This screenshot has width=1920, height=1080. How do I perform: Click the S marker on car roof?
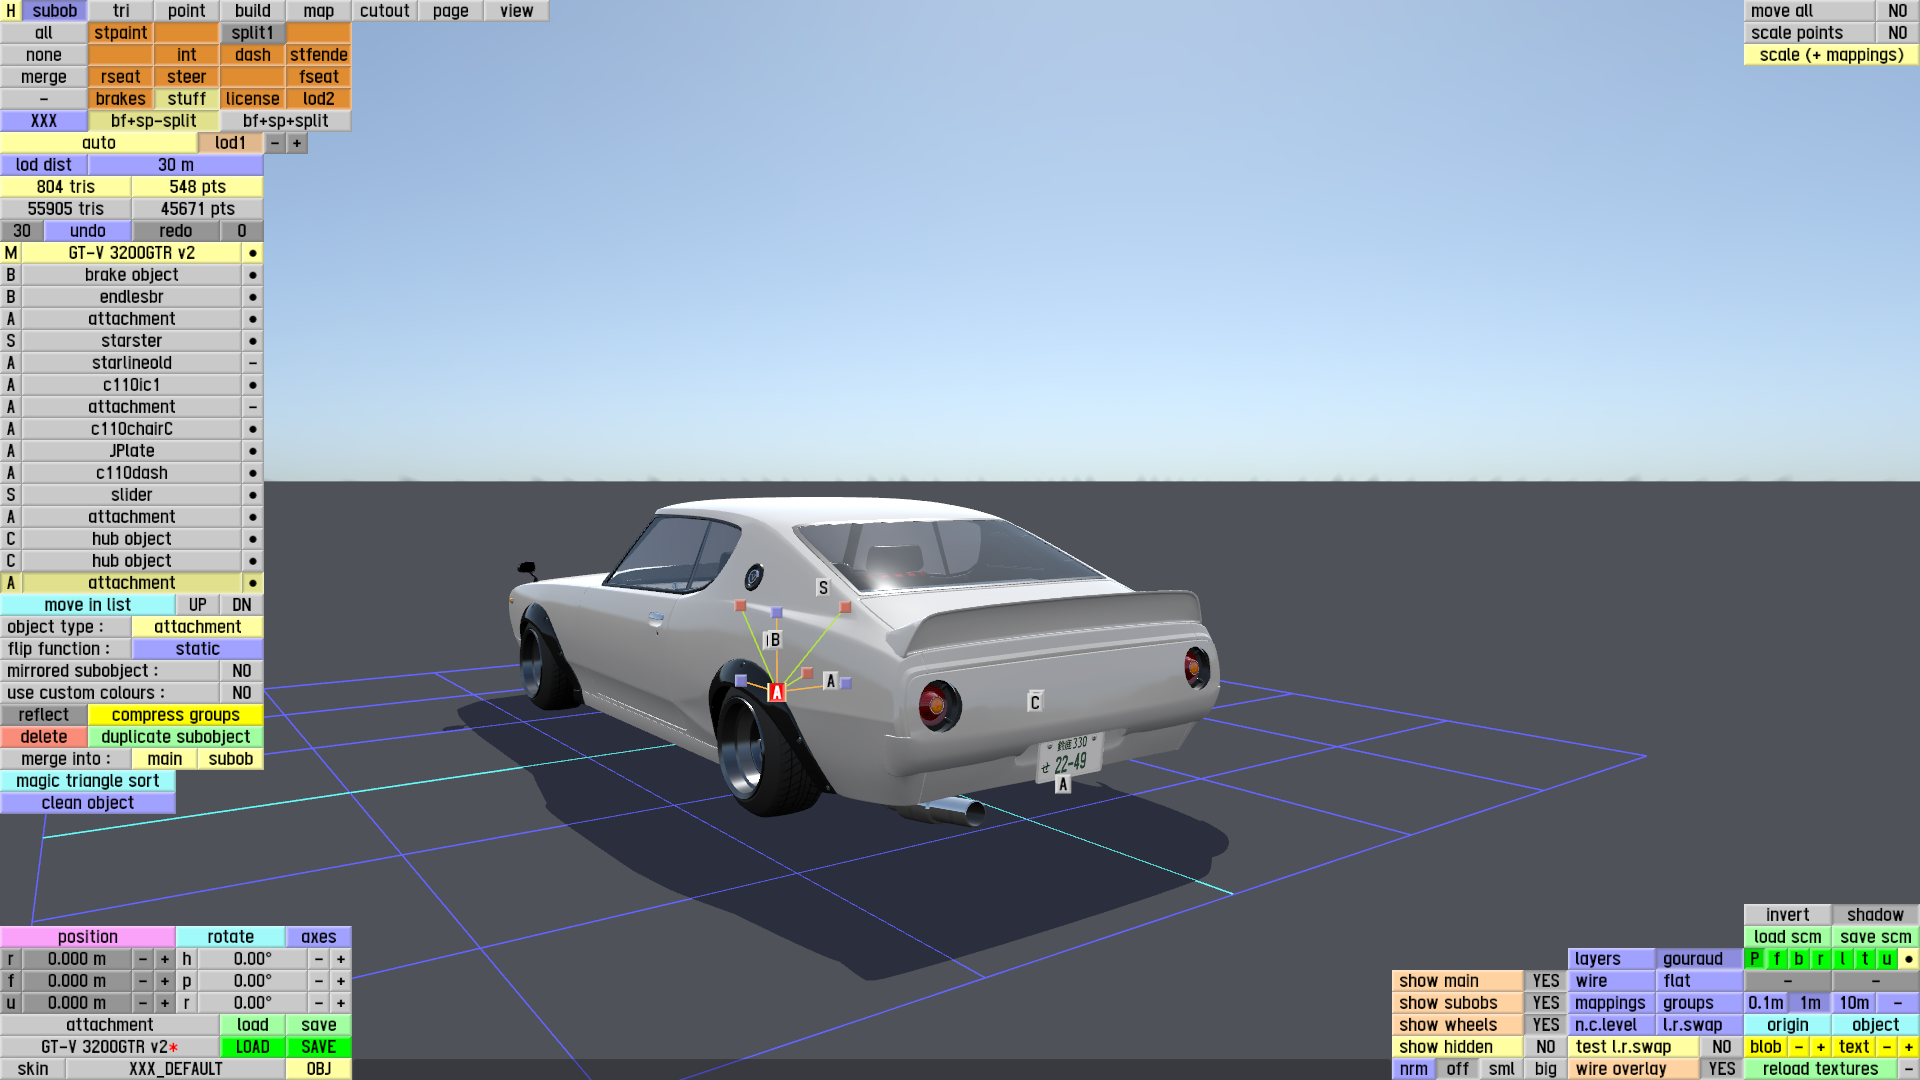[x=823, y=588]
